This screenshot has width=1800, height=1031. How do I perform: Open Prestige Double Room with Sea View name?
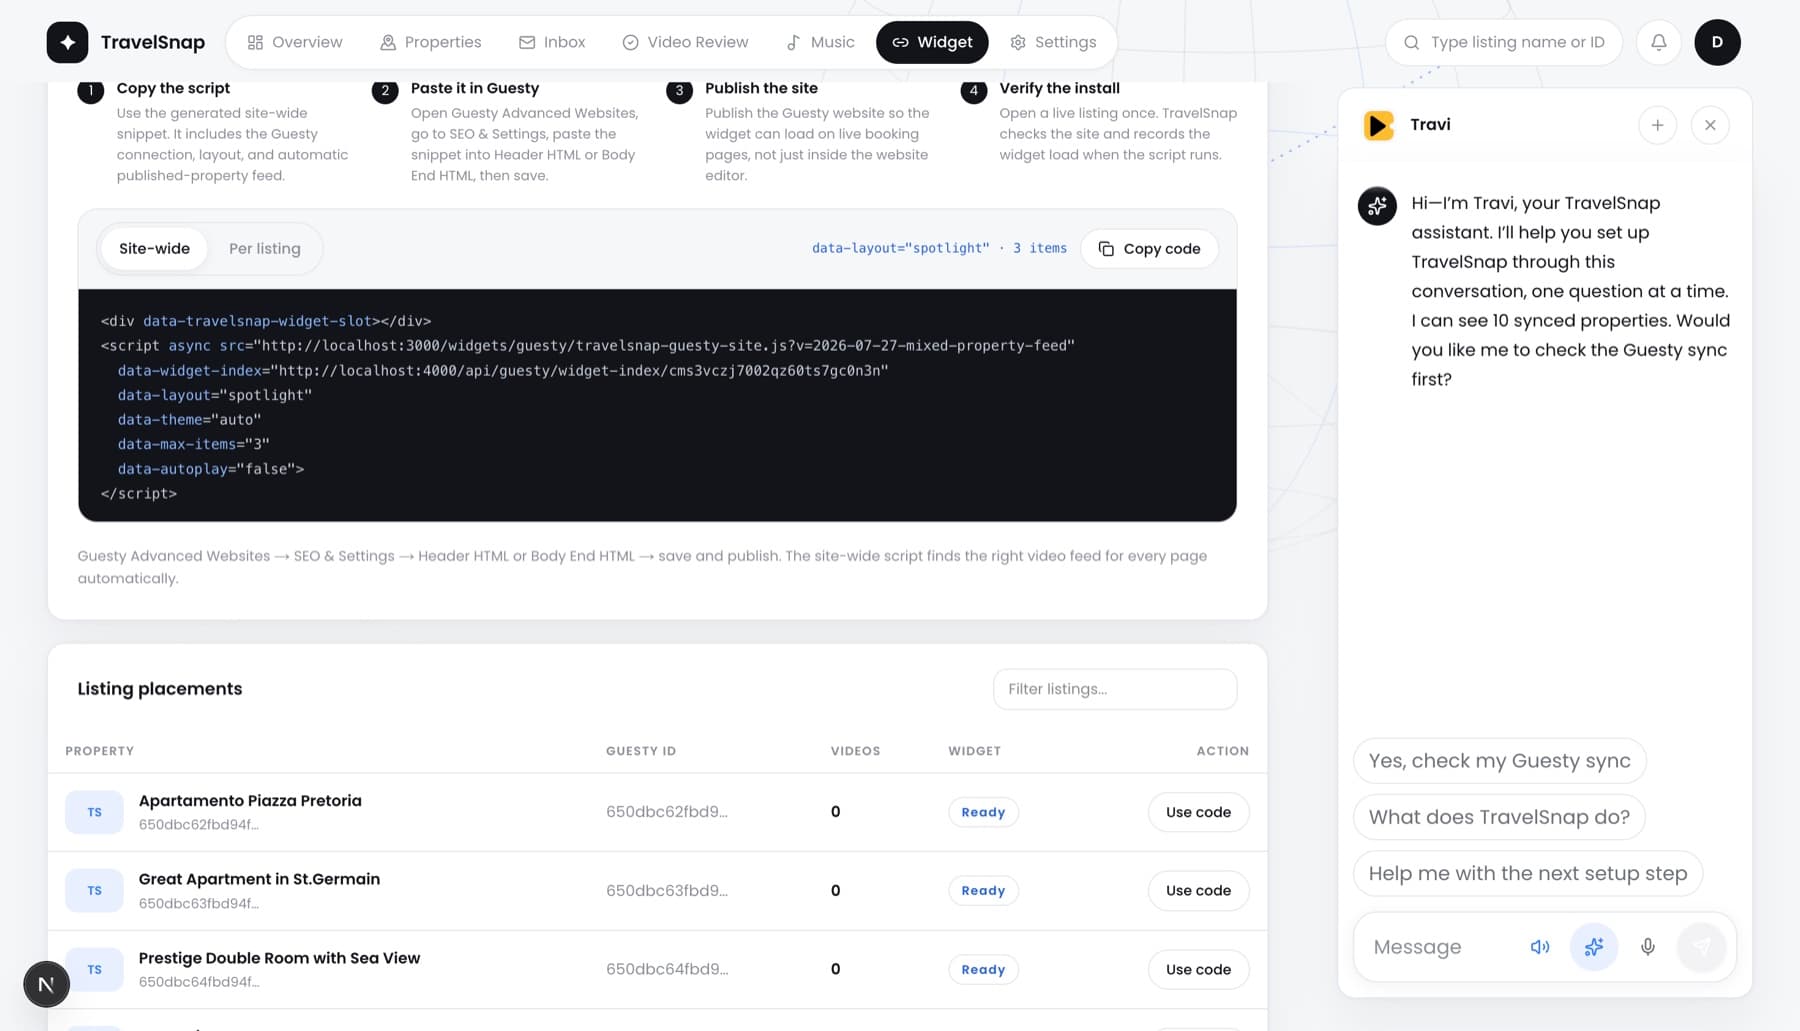[279, 958]
